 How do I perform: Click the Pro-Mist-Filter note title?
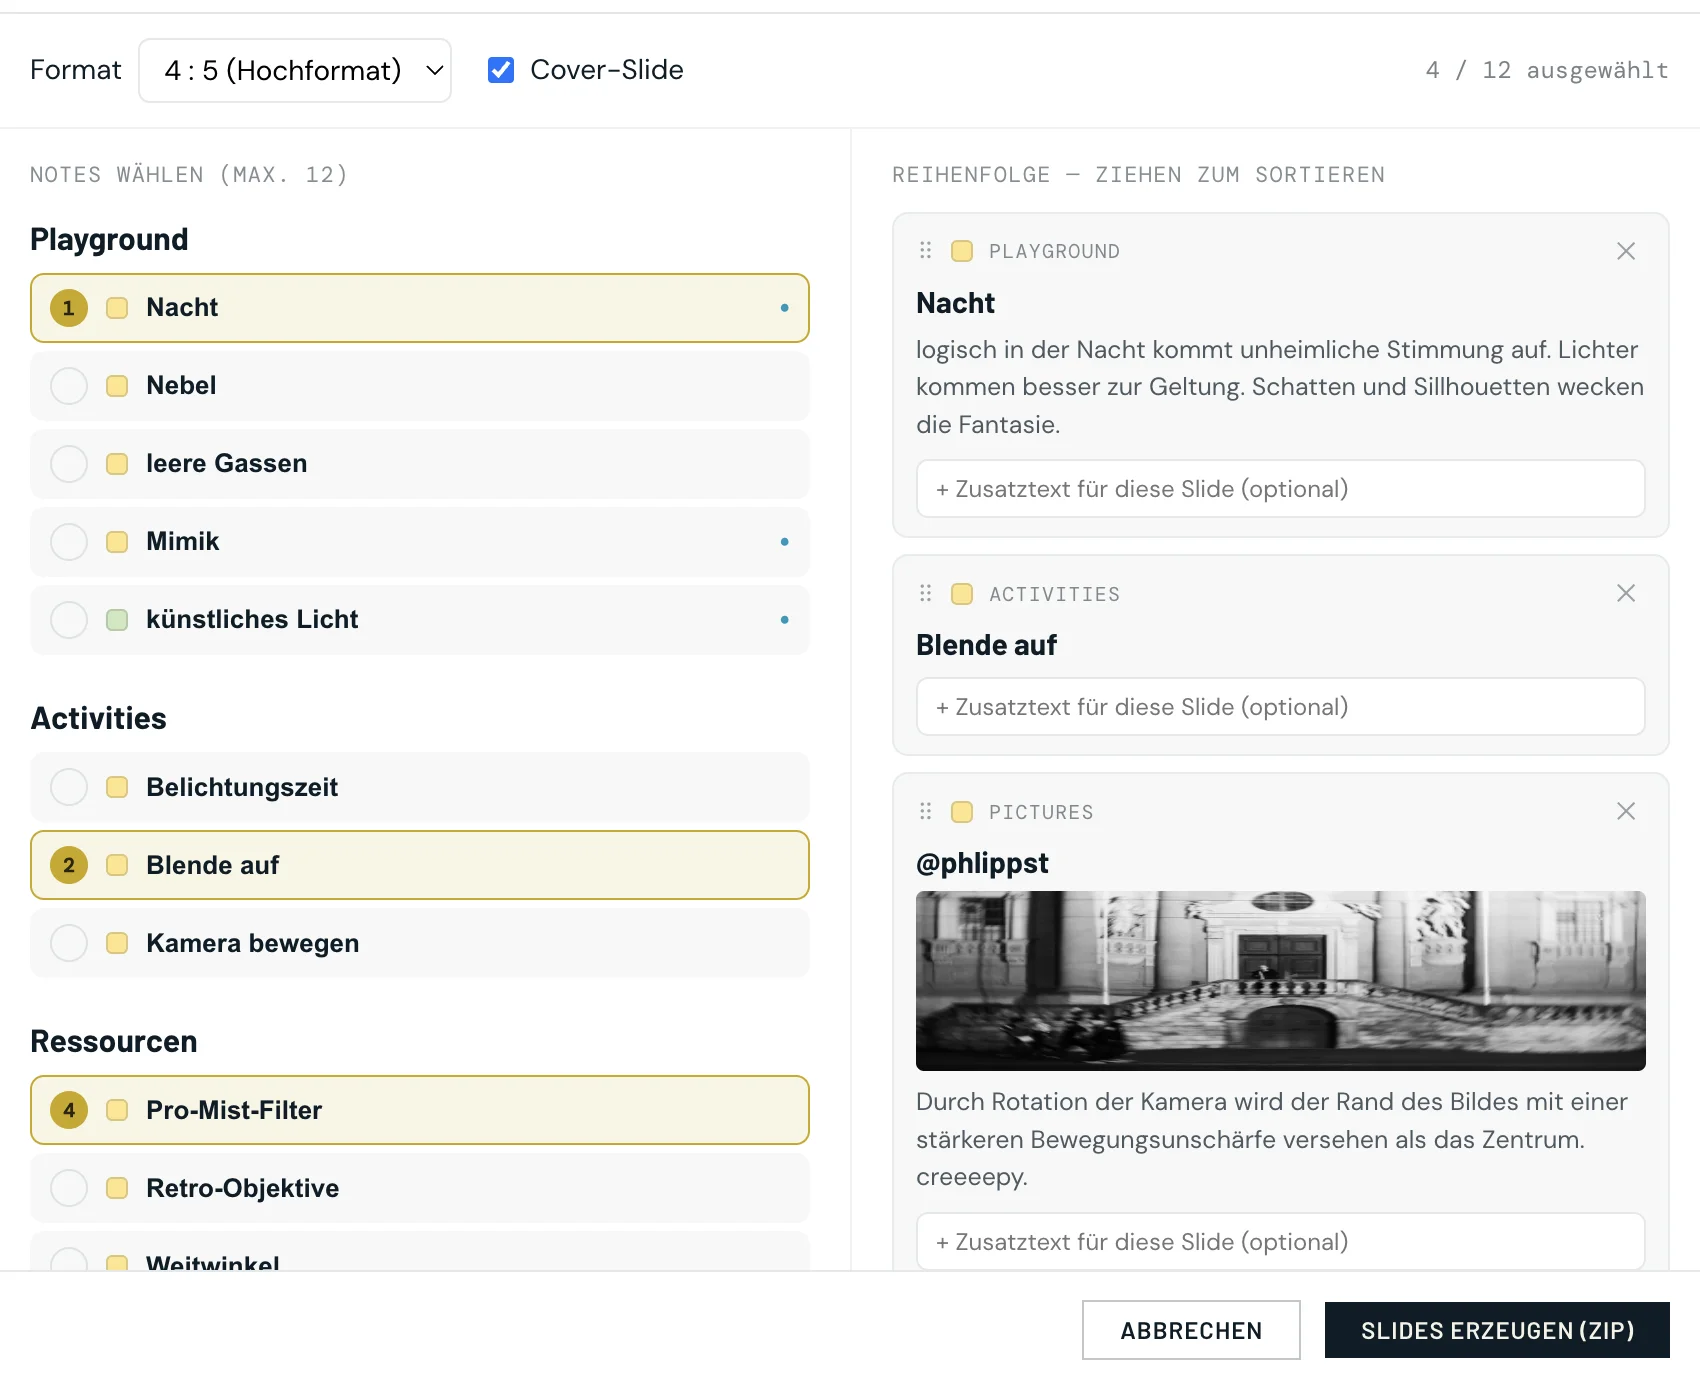tap(234, 1110)
